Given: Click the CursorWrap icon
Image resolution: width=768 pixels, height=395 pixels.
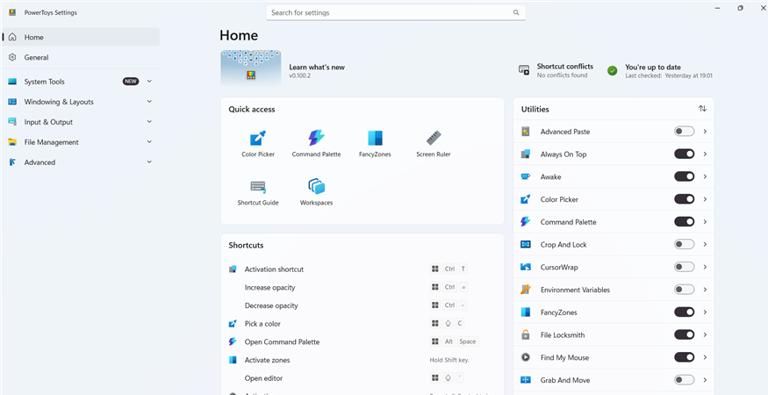Looking at the screenshot, I should point(526,267).
